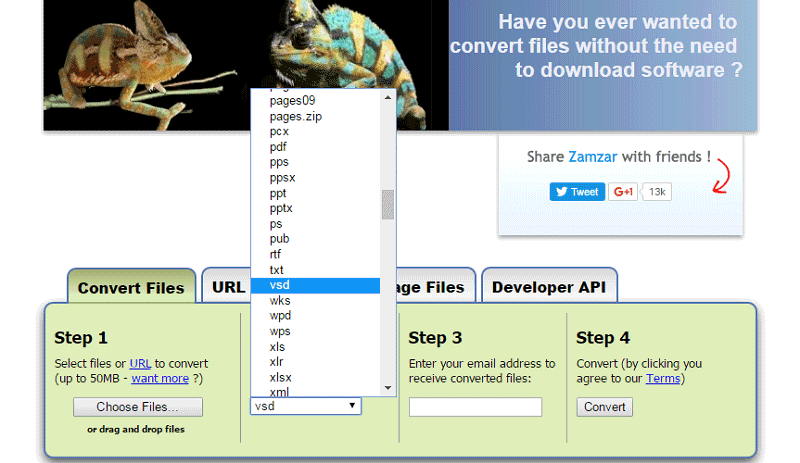Choose pdf from the format list
This screenshot has width=800, height=463.
315,147
